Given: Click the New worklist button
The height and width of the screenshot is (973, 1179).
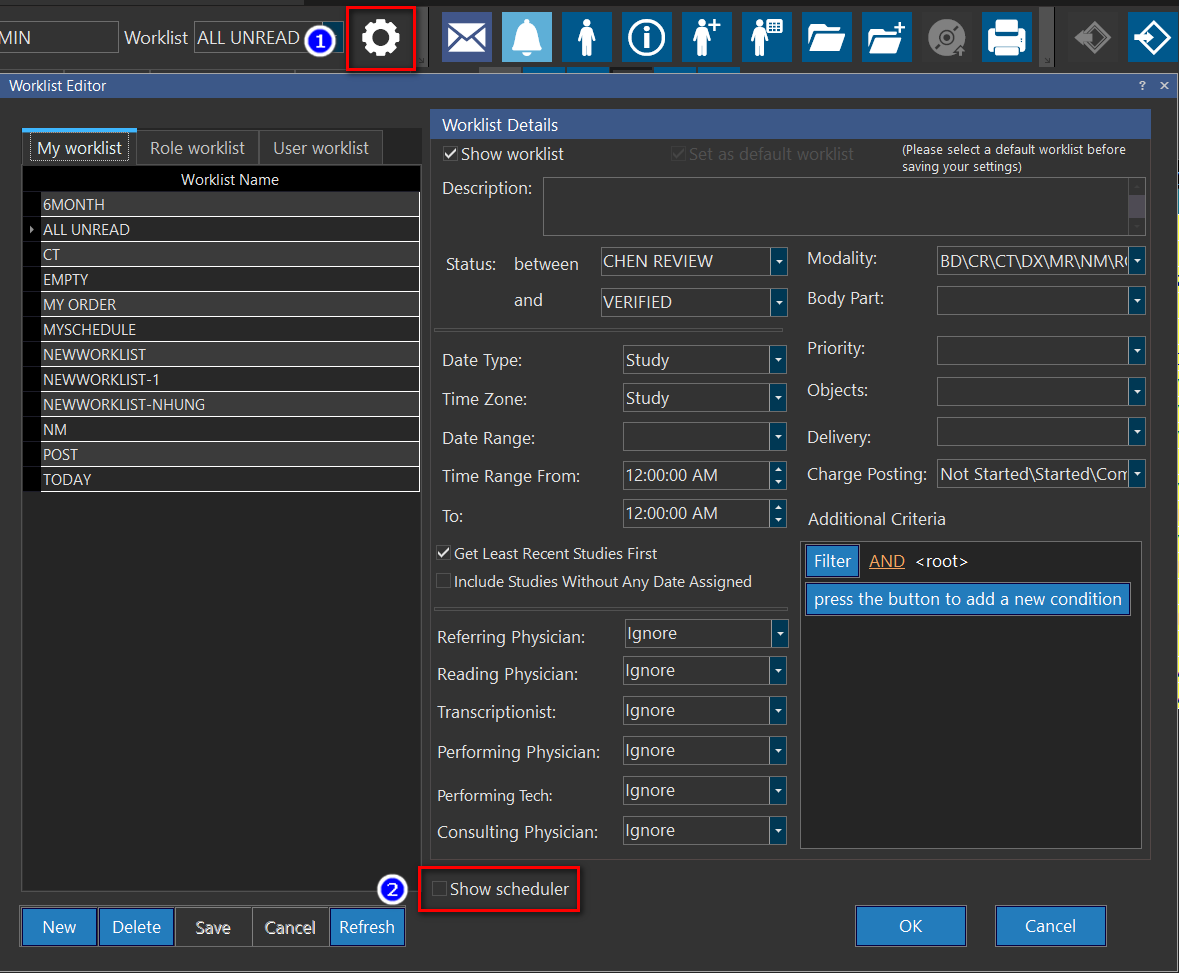Looking at the screenshot, I should 59,927.
